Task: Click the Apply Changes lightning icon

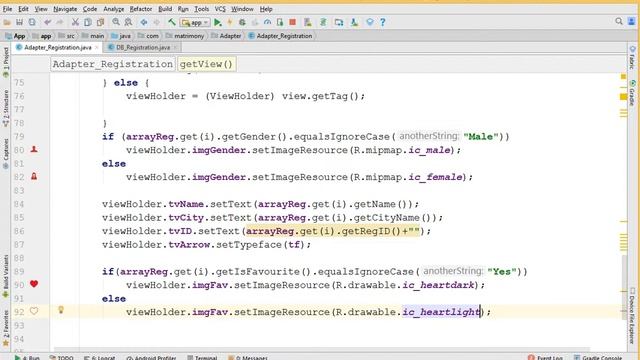Action: pos(230,22)
